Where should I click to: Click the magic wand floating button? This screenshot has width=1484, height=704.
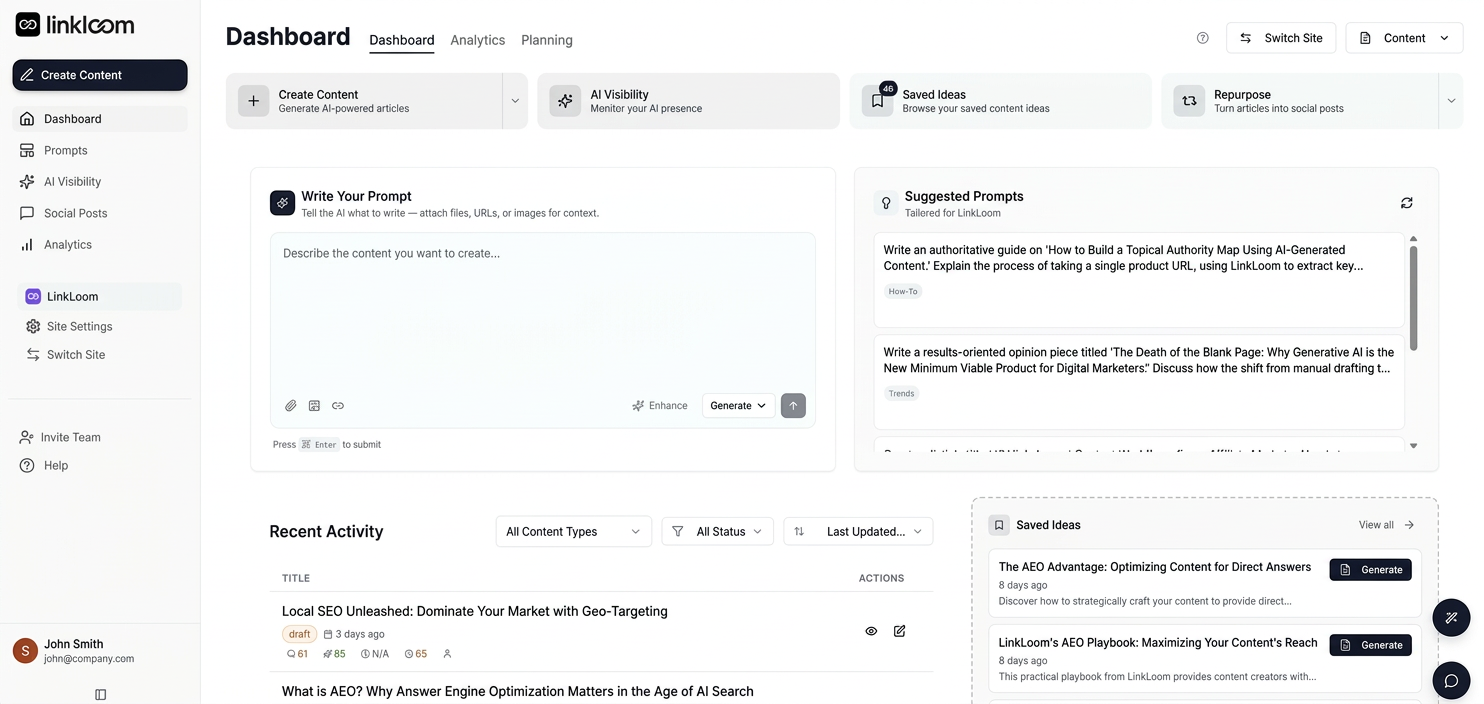point(1451,618)
